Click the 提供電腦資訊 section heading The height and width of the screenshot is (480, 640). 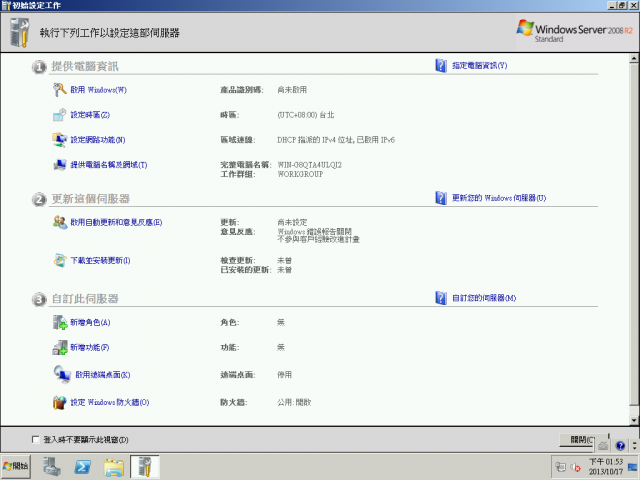point(85,66)
